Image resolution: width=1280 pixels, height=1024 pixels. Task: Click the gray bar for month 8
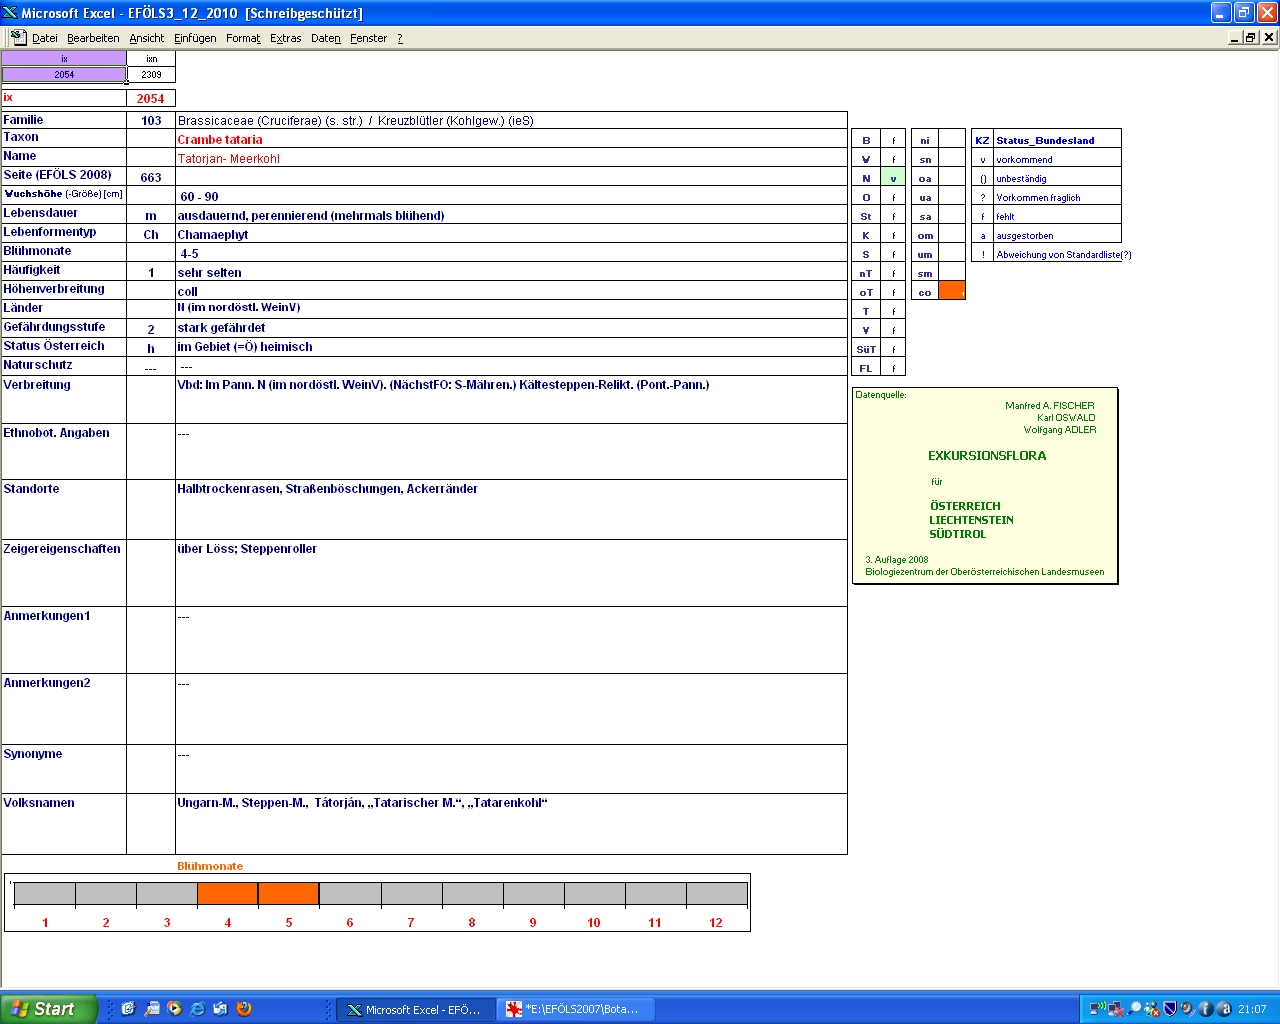tap(472, 893)
